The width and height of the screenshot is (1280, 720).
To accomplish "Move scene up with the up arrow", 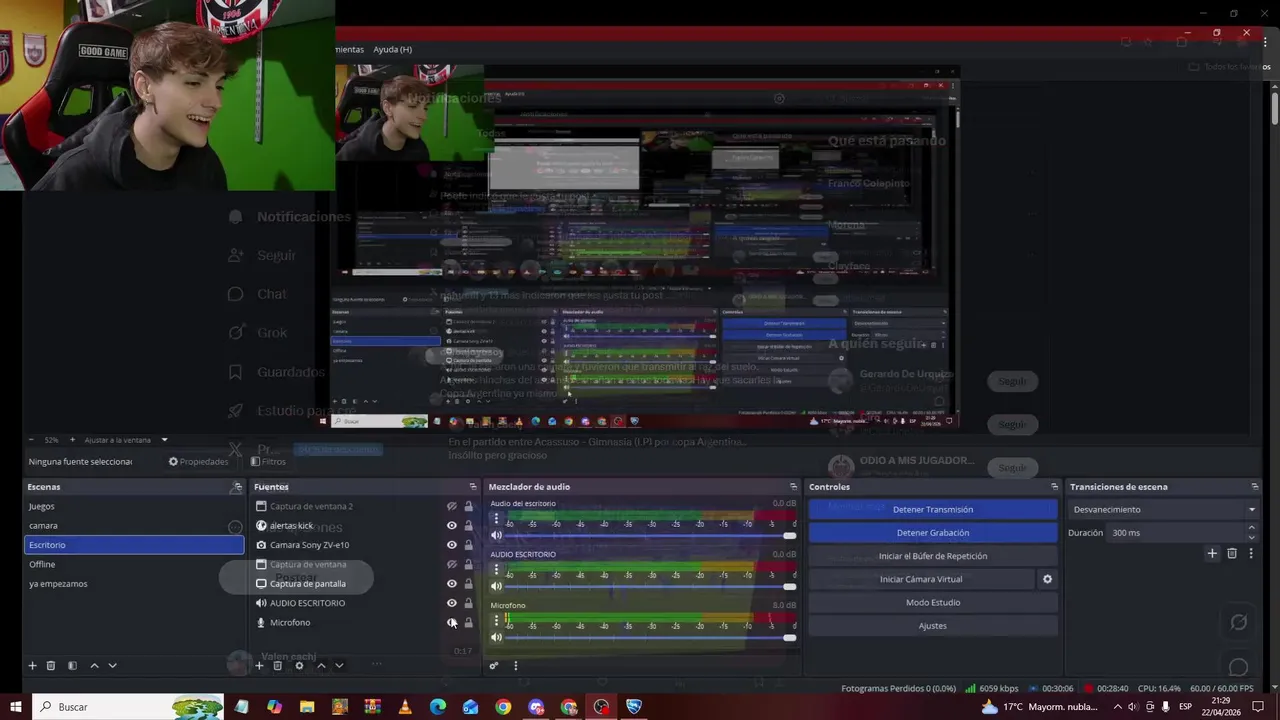I will pyautogui.click(x=95, y=666).
